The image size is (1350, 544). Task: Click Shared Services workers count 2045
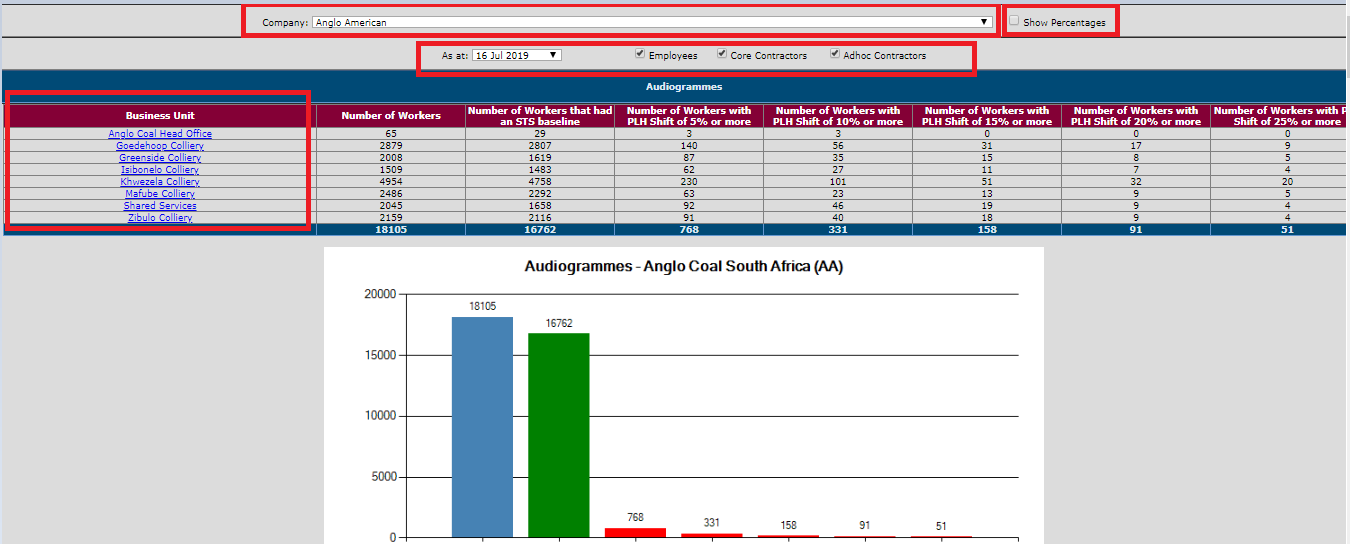pos(391,206)
